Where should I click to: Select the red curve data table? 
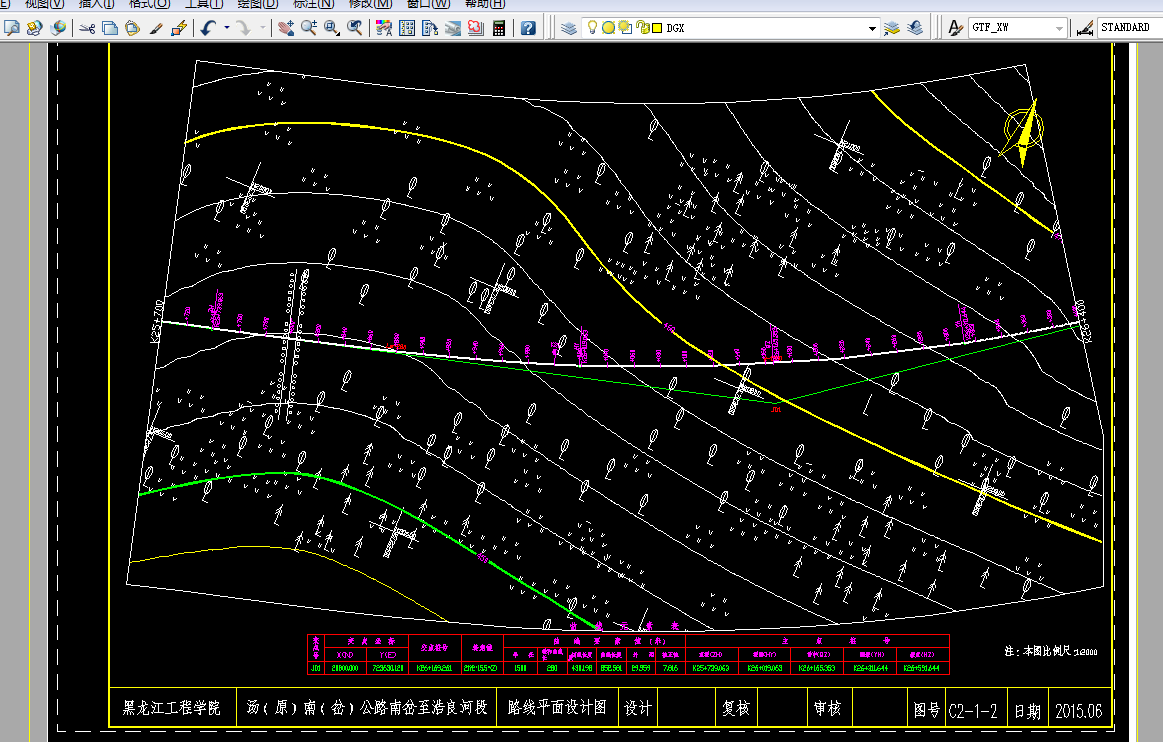pos(628,654)
